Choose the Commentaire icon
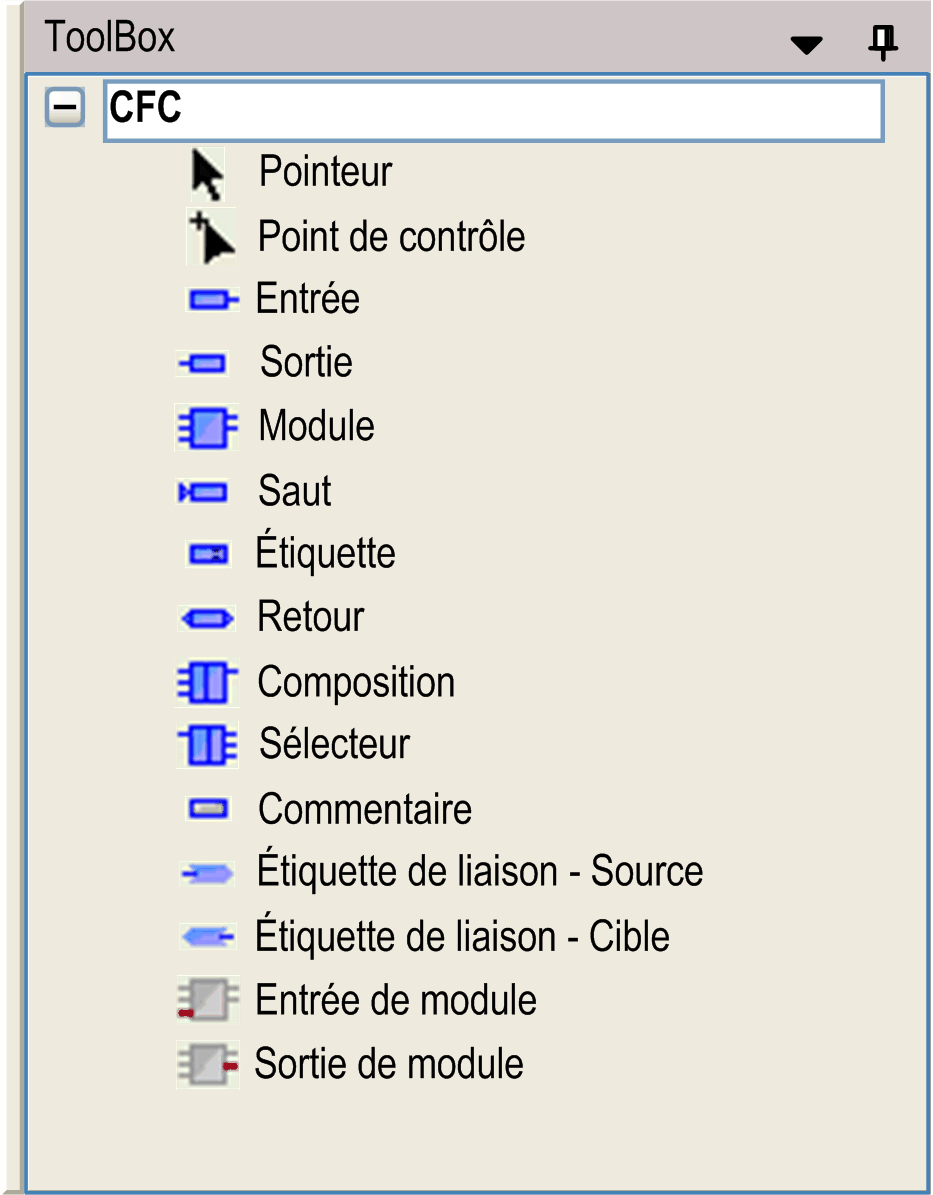933x1195 pixels. 208,809
